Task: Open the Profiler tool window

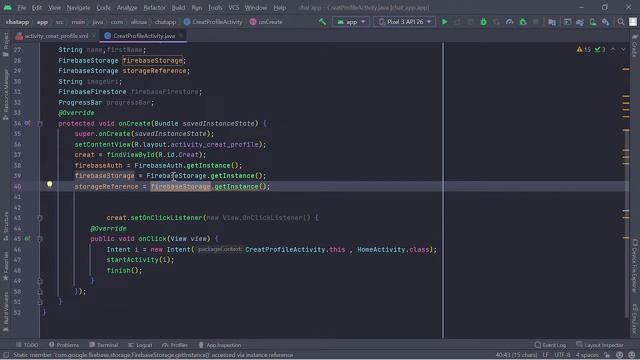Action: 175,345
